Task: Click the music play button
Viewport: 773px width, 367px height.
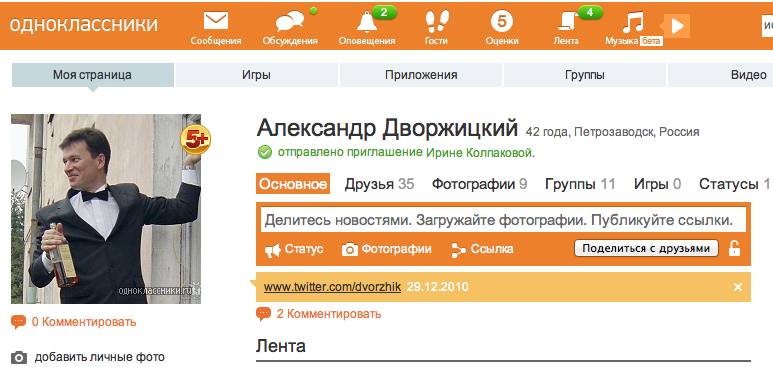Action: [677, 26]
